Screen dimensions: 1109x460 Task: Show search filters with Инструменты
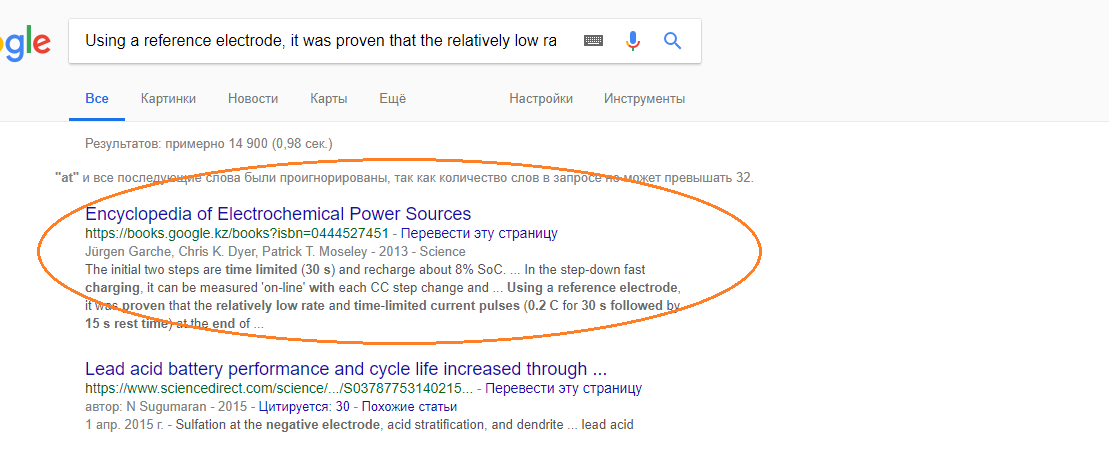[x=644, y=99]
